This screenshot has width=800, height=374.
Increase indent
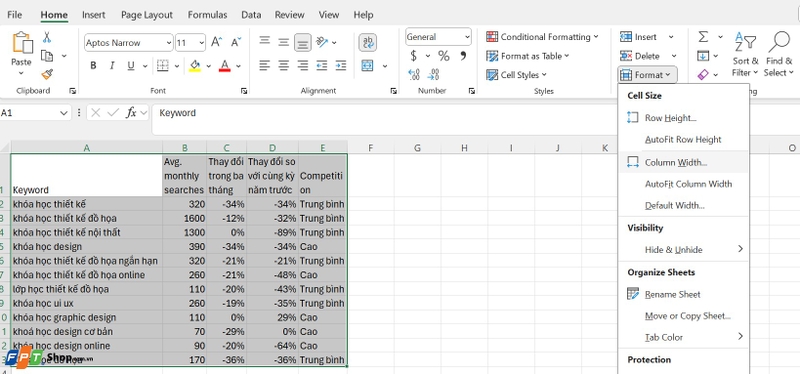(x=341, y=65)
